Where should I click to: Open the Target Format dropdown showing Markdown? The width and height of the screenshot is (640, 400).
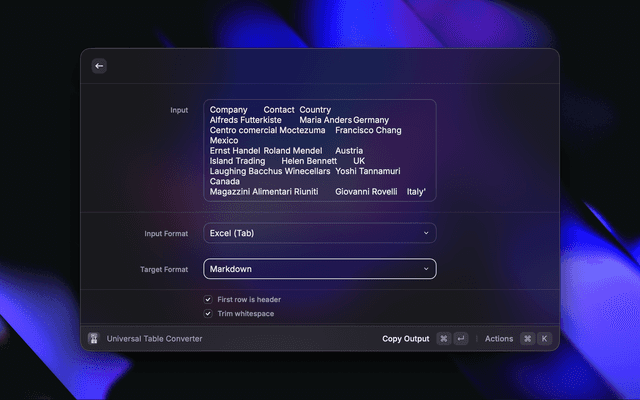pos(319,269)
